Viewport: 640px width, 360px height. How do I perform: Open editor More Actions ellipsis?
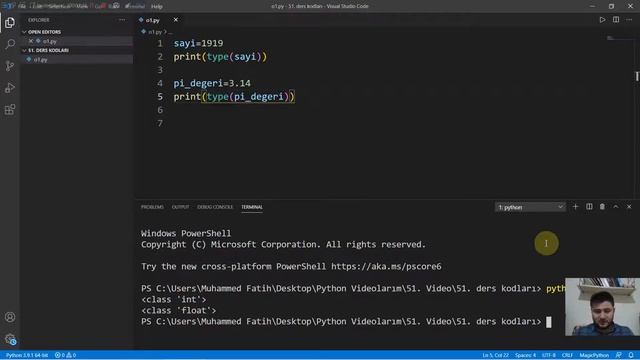pos(629,20)
